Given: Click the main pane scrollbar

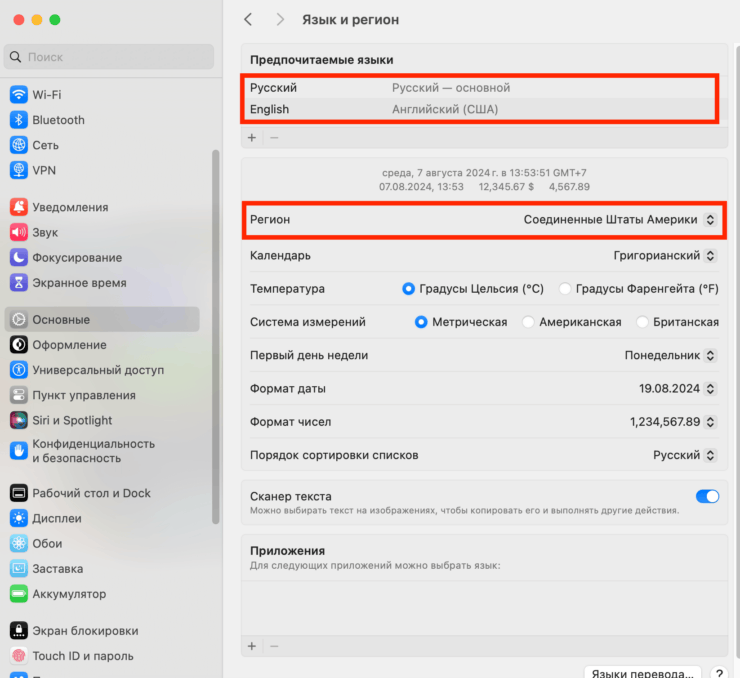Looking at the screenshot, I should click(737, 352).
